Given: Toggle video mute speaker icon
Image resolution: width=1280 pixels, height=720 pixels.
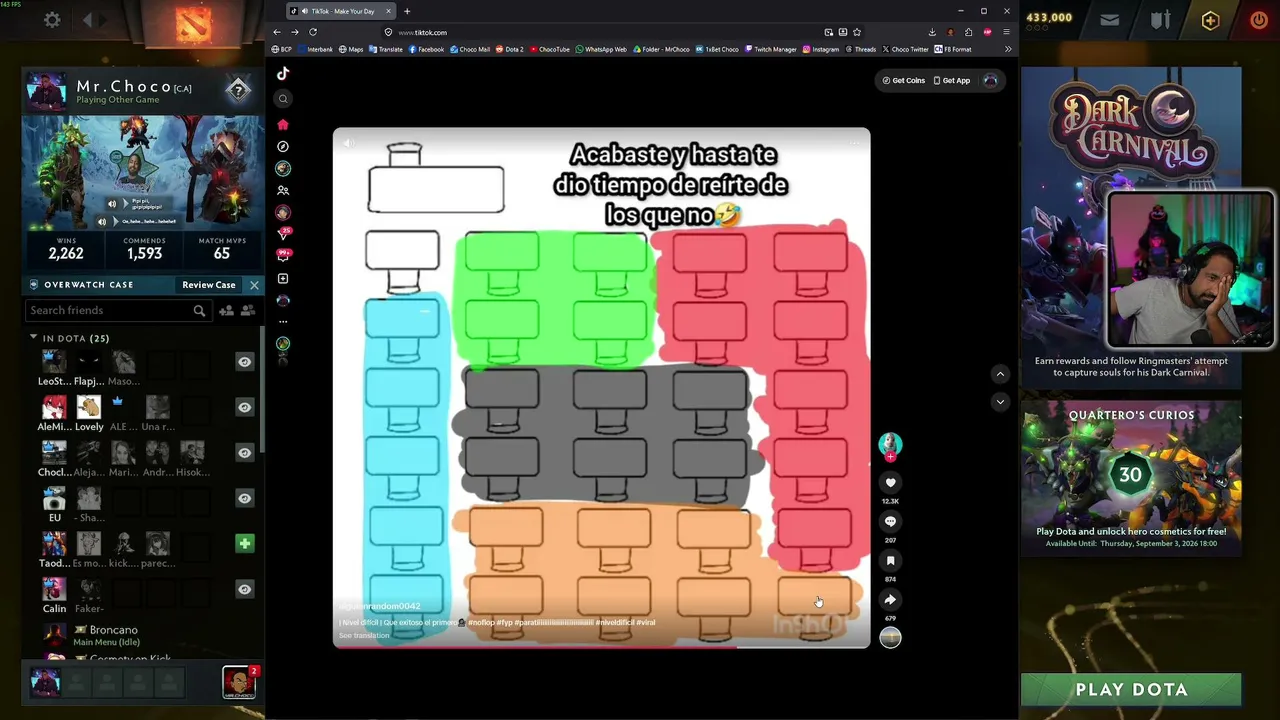Looking at the screenshot, I should point(348,143).
